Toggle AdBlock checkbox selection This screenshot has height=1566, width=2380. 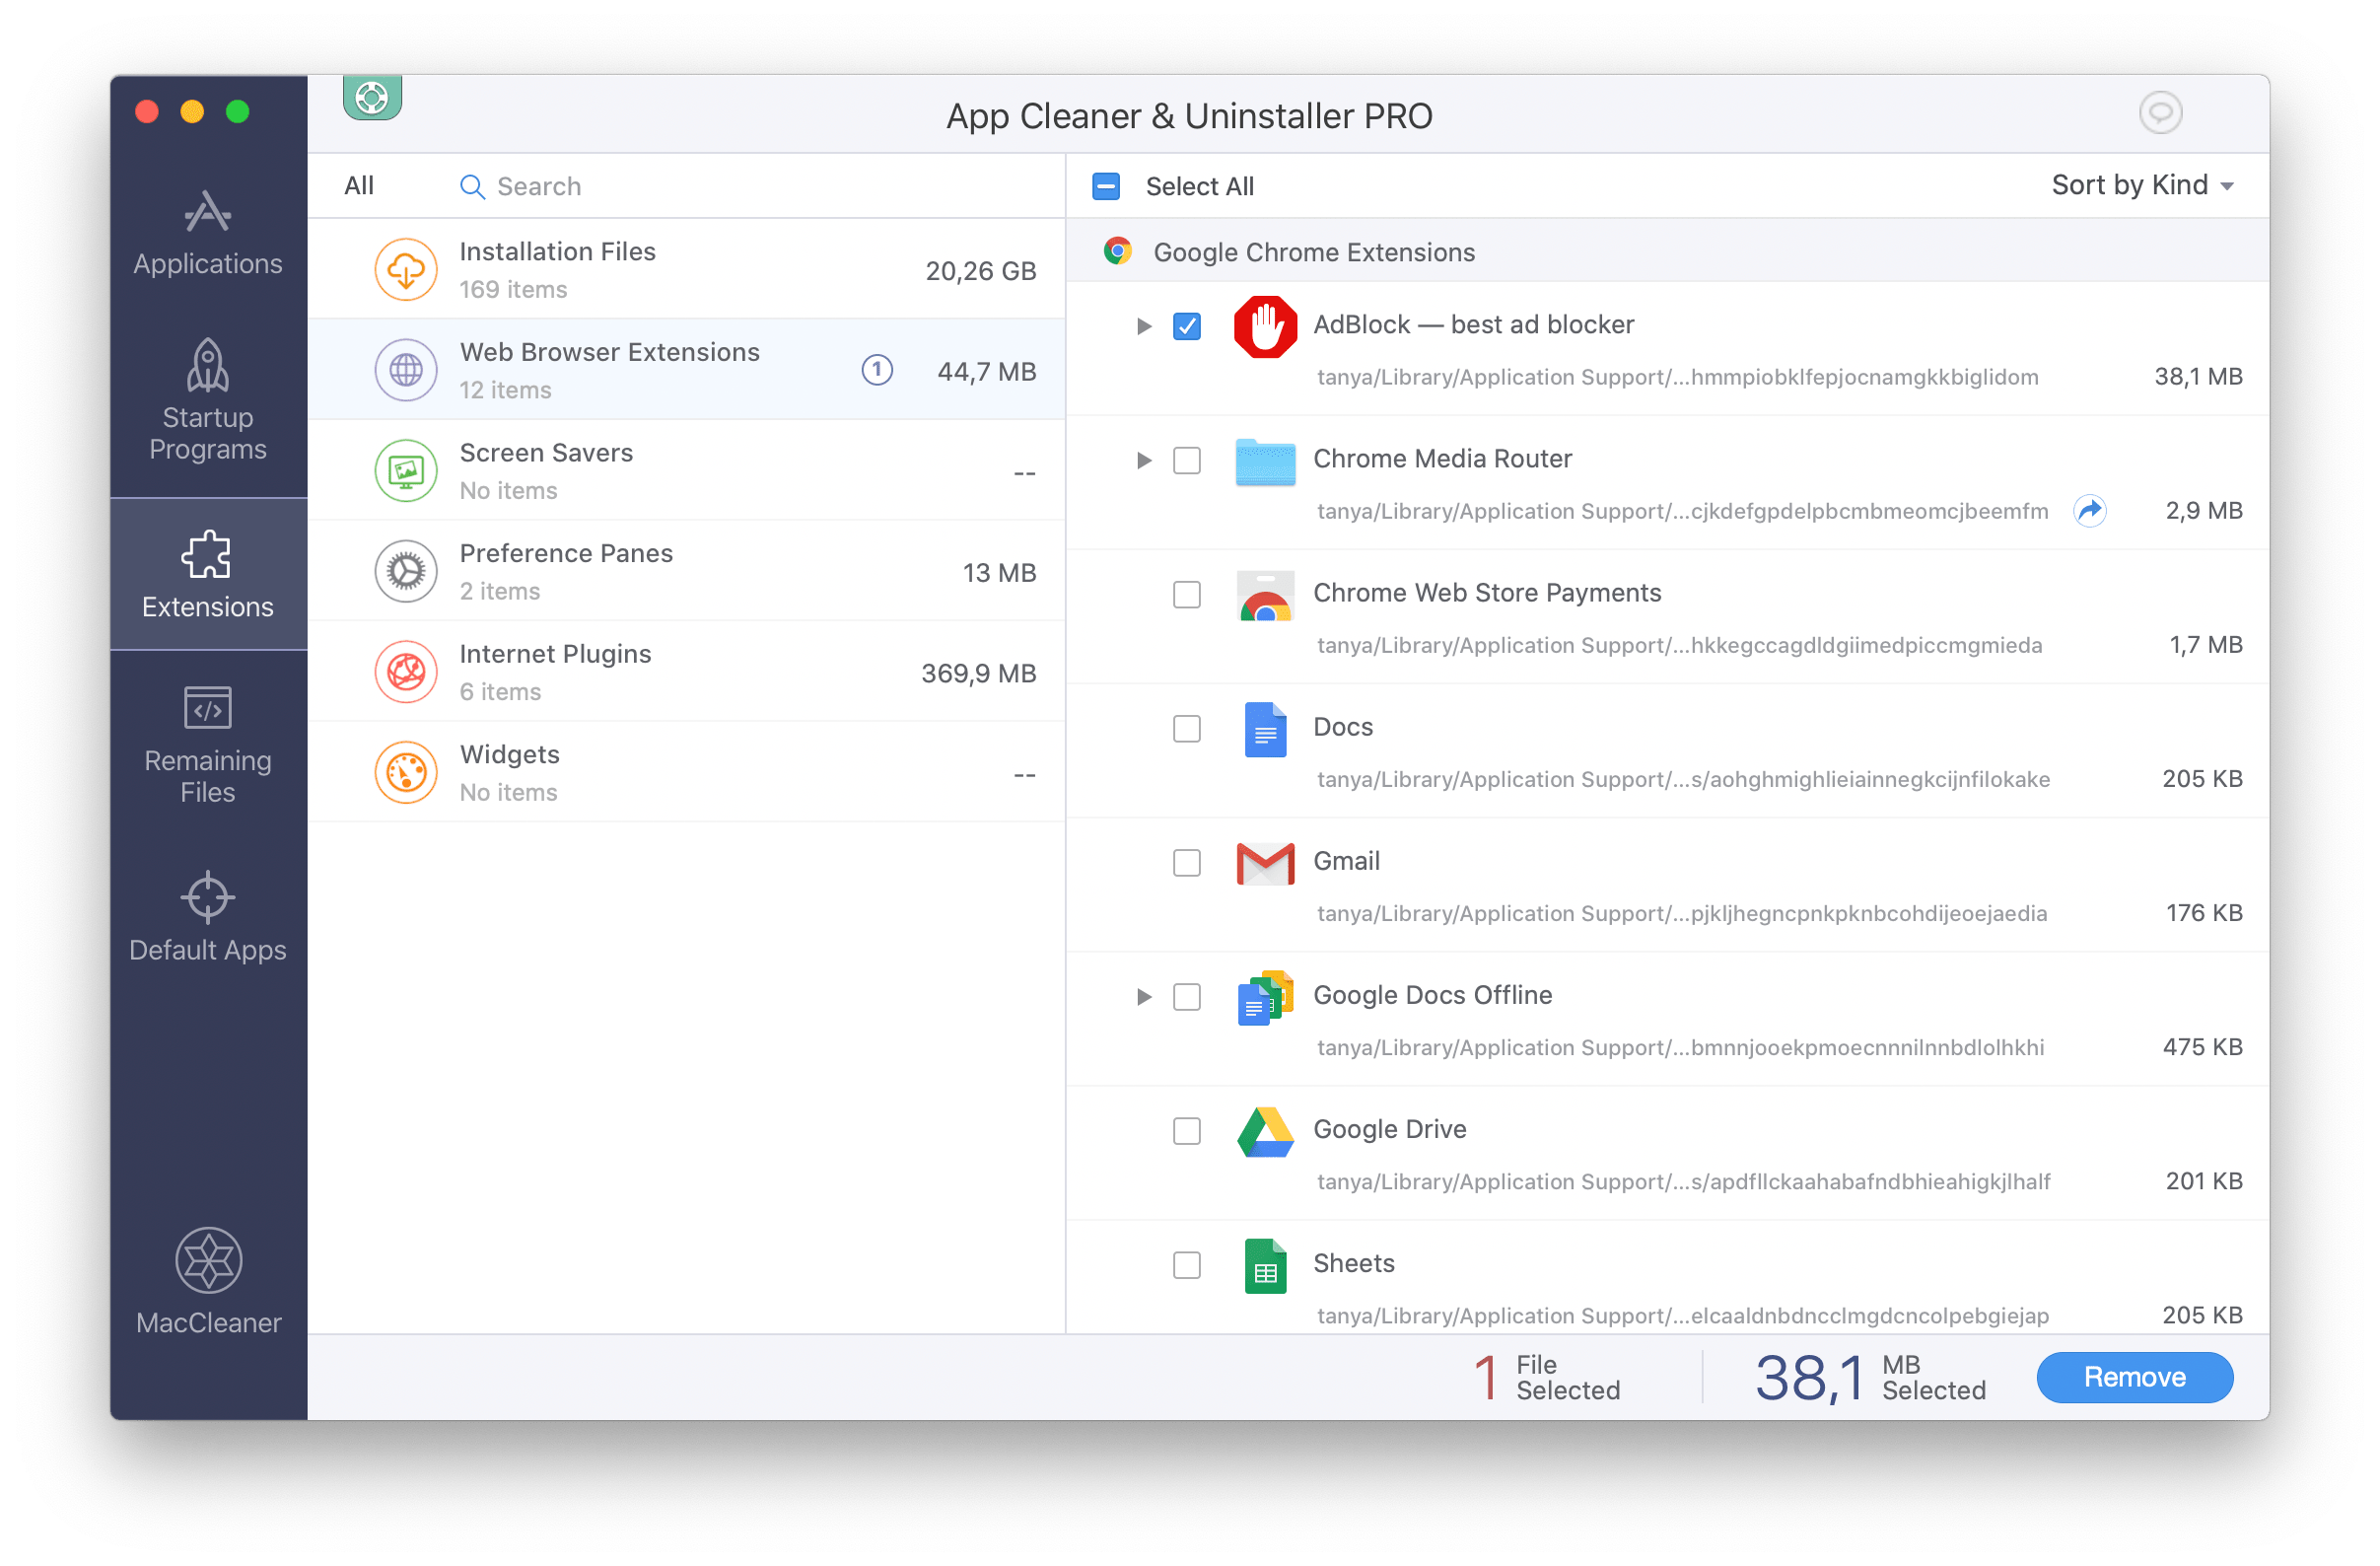[1186, 326]
